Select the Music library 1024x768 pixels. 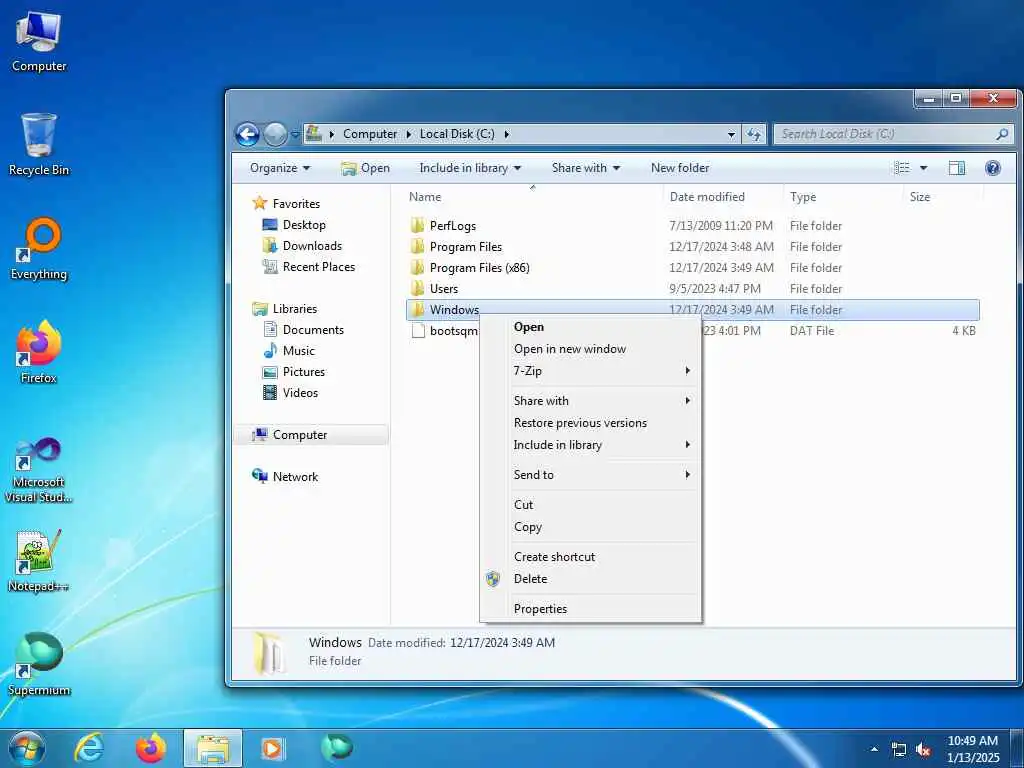pos(289,351)
